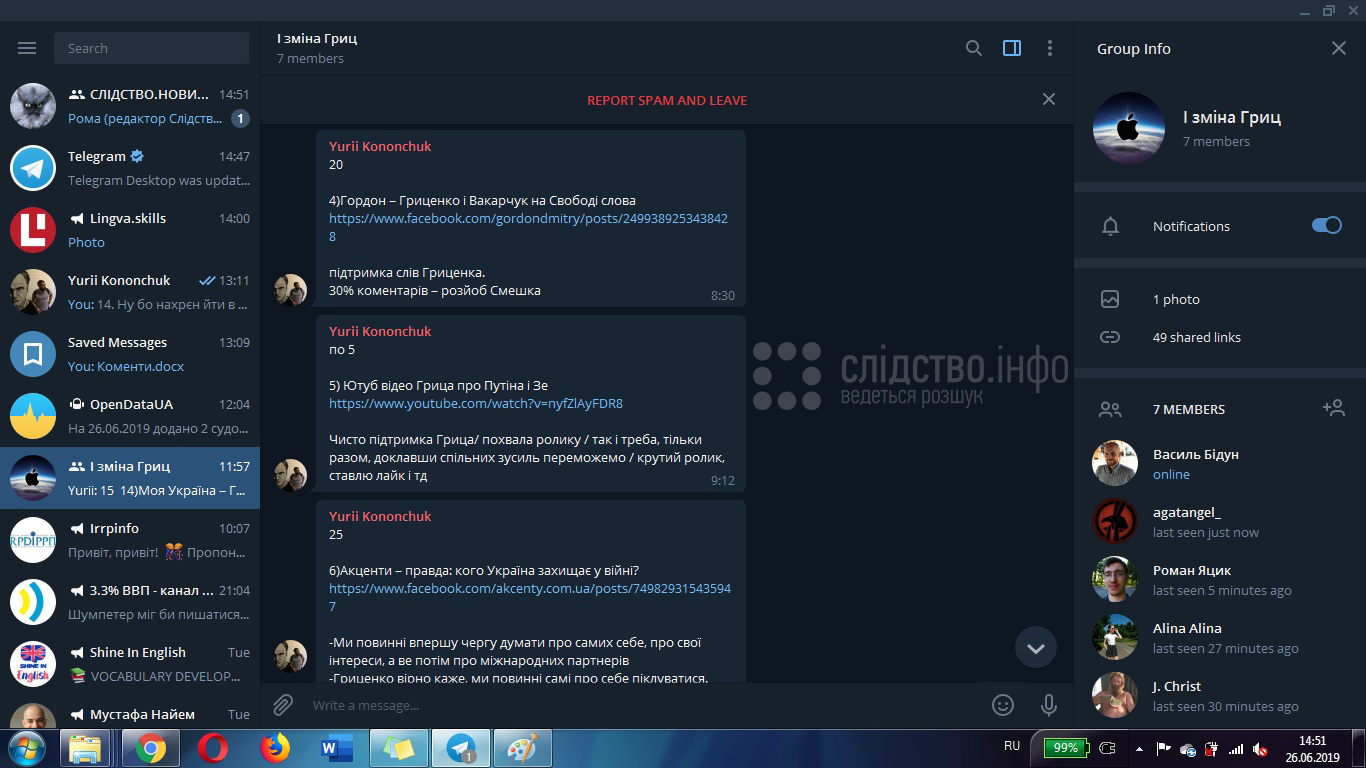This screenshot has width=1366, height=768.
Task: Click the RU language indicator
Action: [1012, 746]
